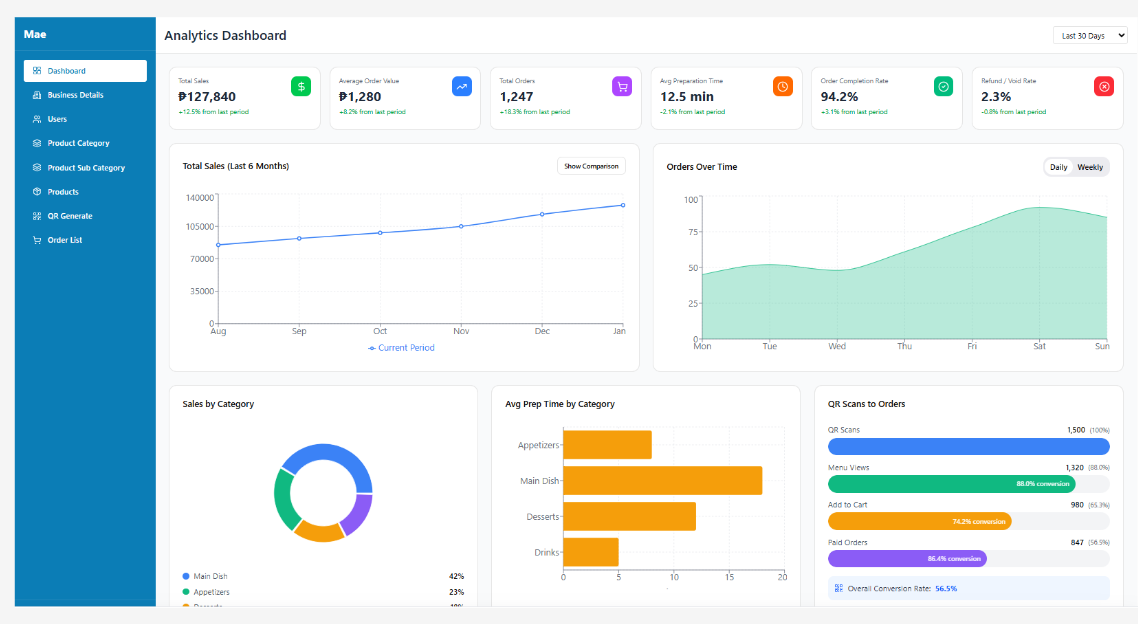Open the Last 30 Days date range dropdown

(x=1090, y=35)
